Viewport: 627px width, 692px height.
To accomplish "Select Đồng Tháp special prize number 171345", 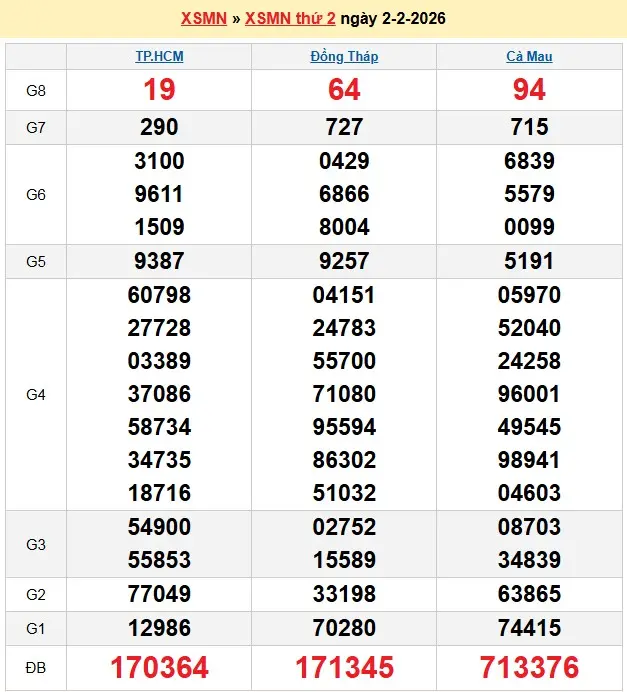I will tap(344, 667).
